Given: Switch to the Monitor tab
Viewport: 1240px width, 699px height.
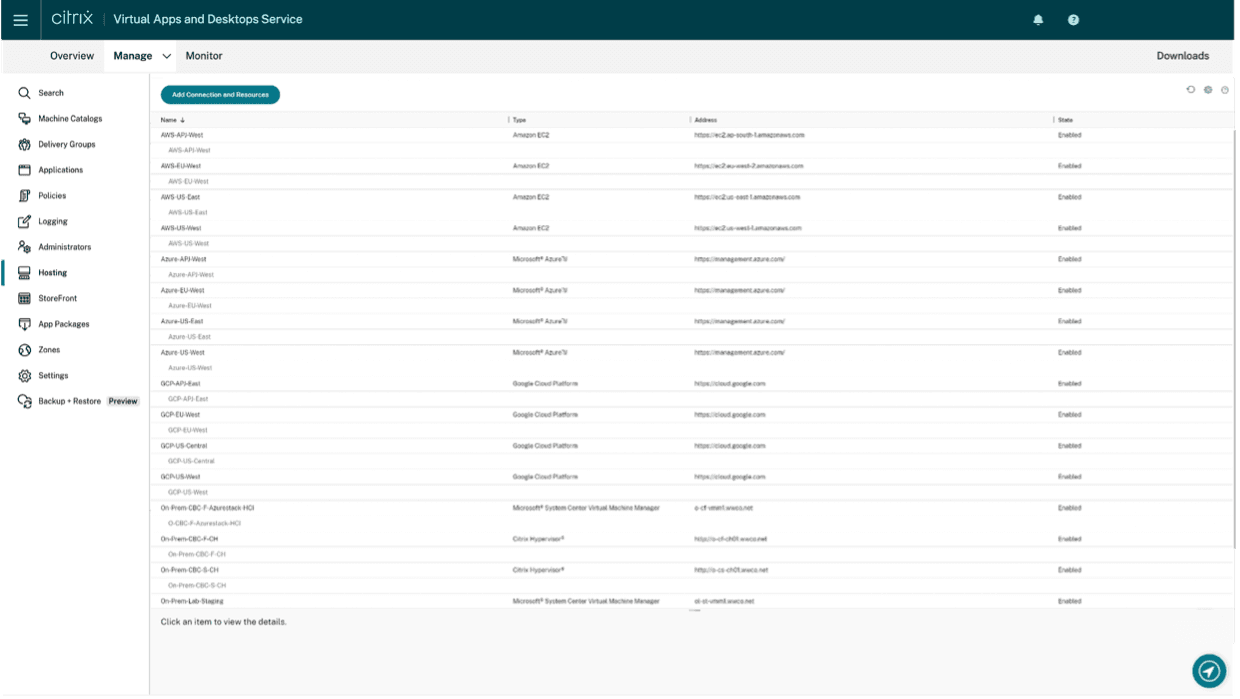Looking at the screenshot, I should [204, 56].
